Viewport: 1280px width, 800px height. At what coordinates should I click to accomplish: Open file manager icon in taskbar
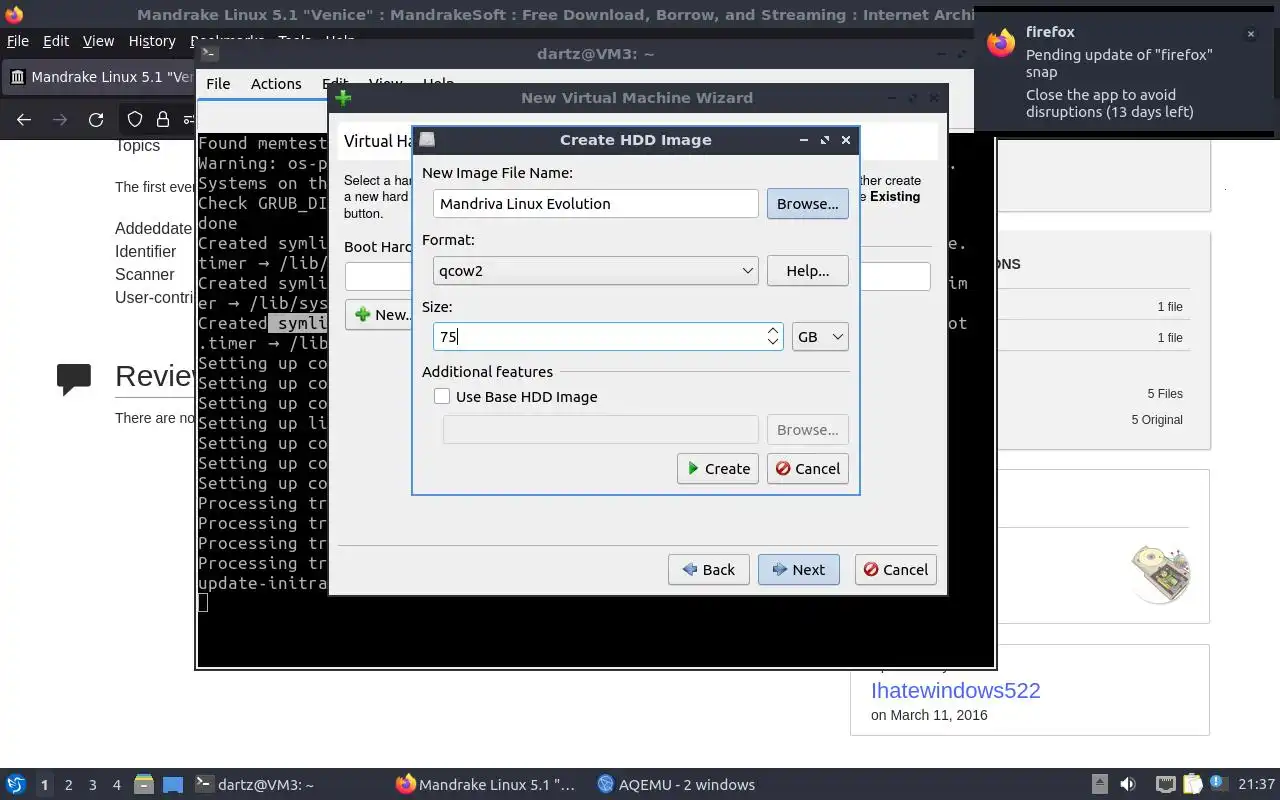pyautogui.click(x=143, y=785)
